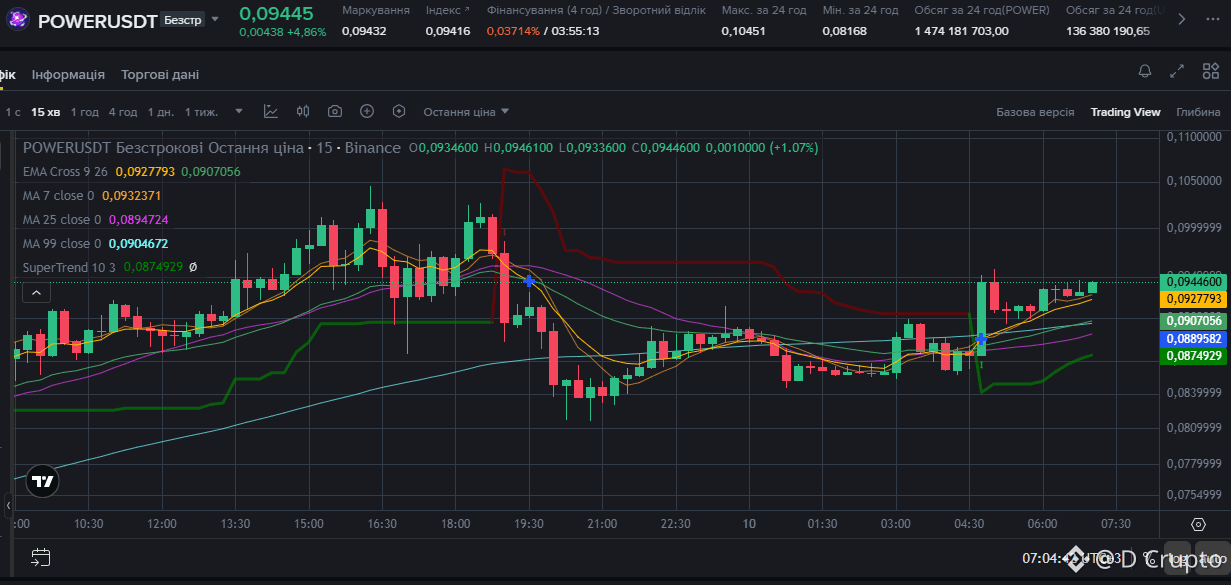Toggle the log scale button
1231x585 pixels.
[x=1177, y=558]
